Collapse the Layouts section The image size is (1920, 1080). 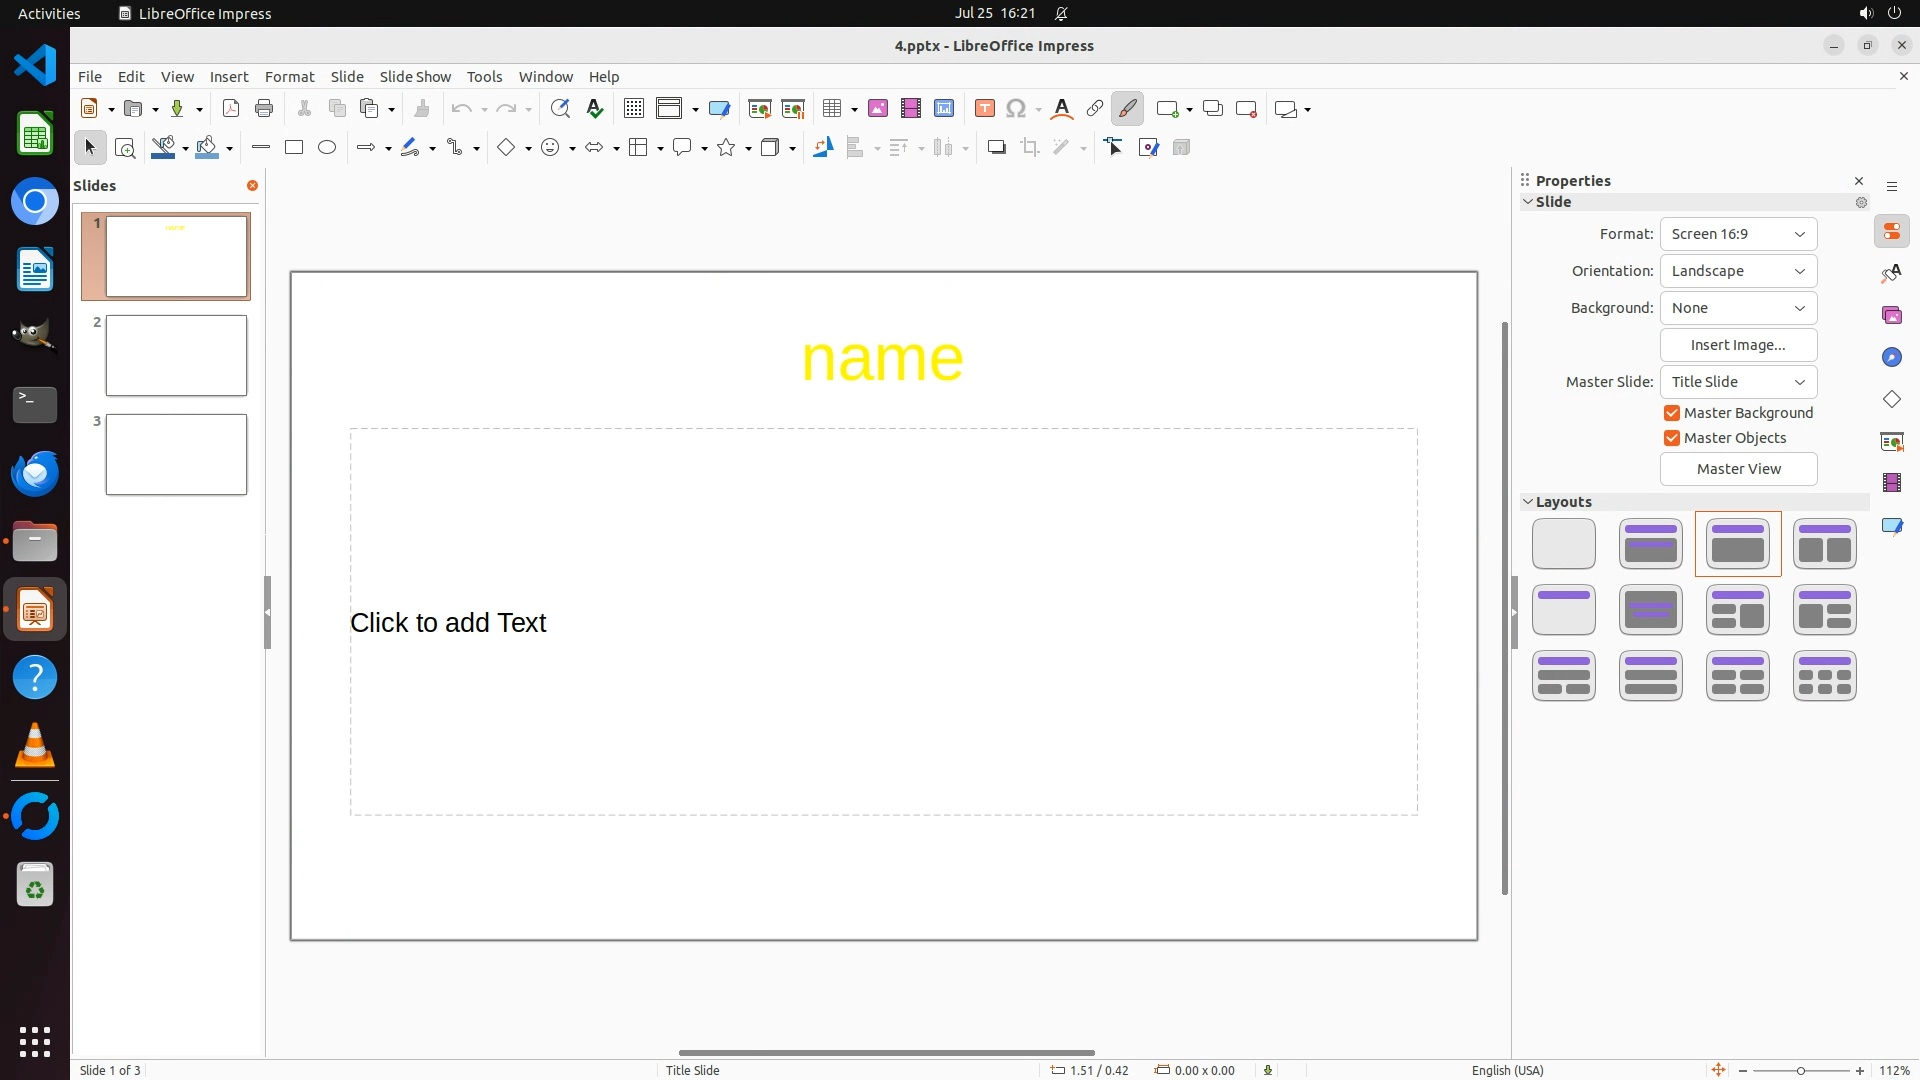point(1528,502)
